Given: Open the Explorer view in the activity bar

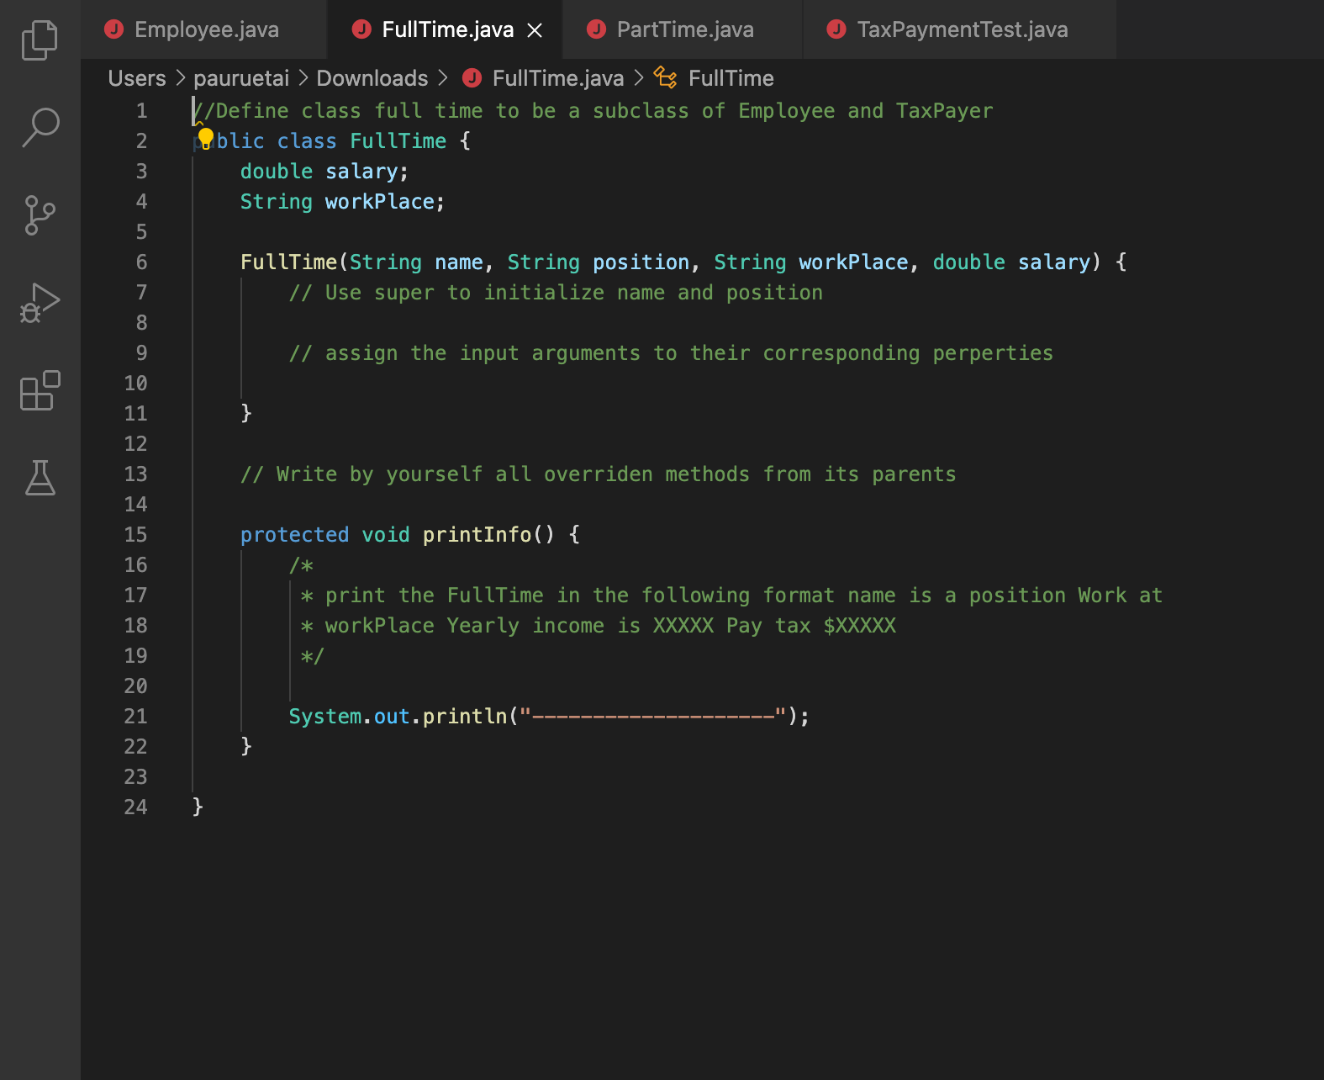Looking at the screenshot, I should coord(40,40).
